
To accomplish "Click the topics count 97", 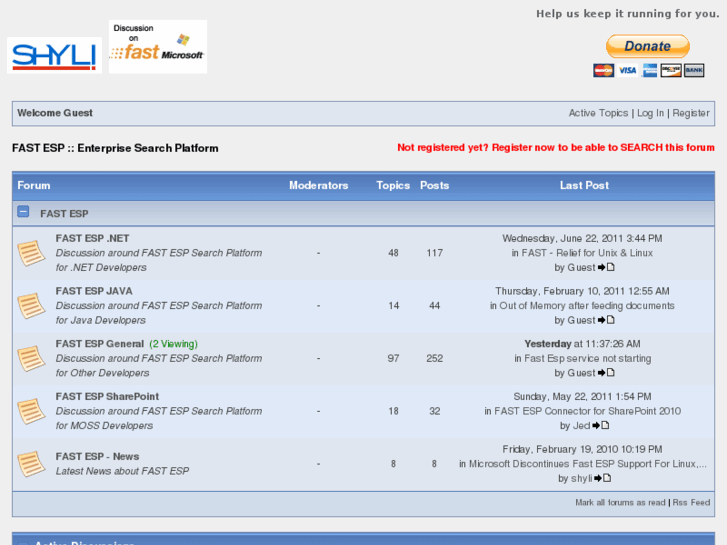I will [393, 359].
